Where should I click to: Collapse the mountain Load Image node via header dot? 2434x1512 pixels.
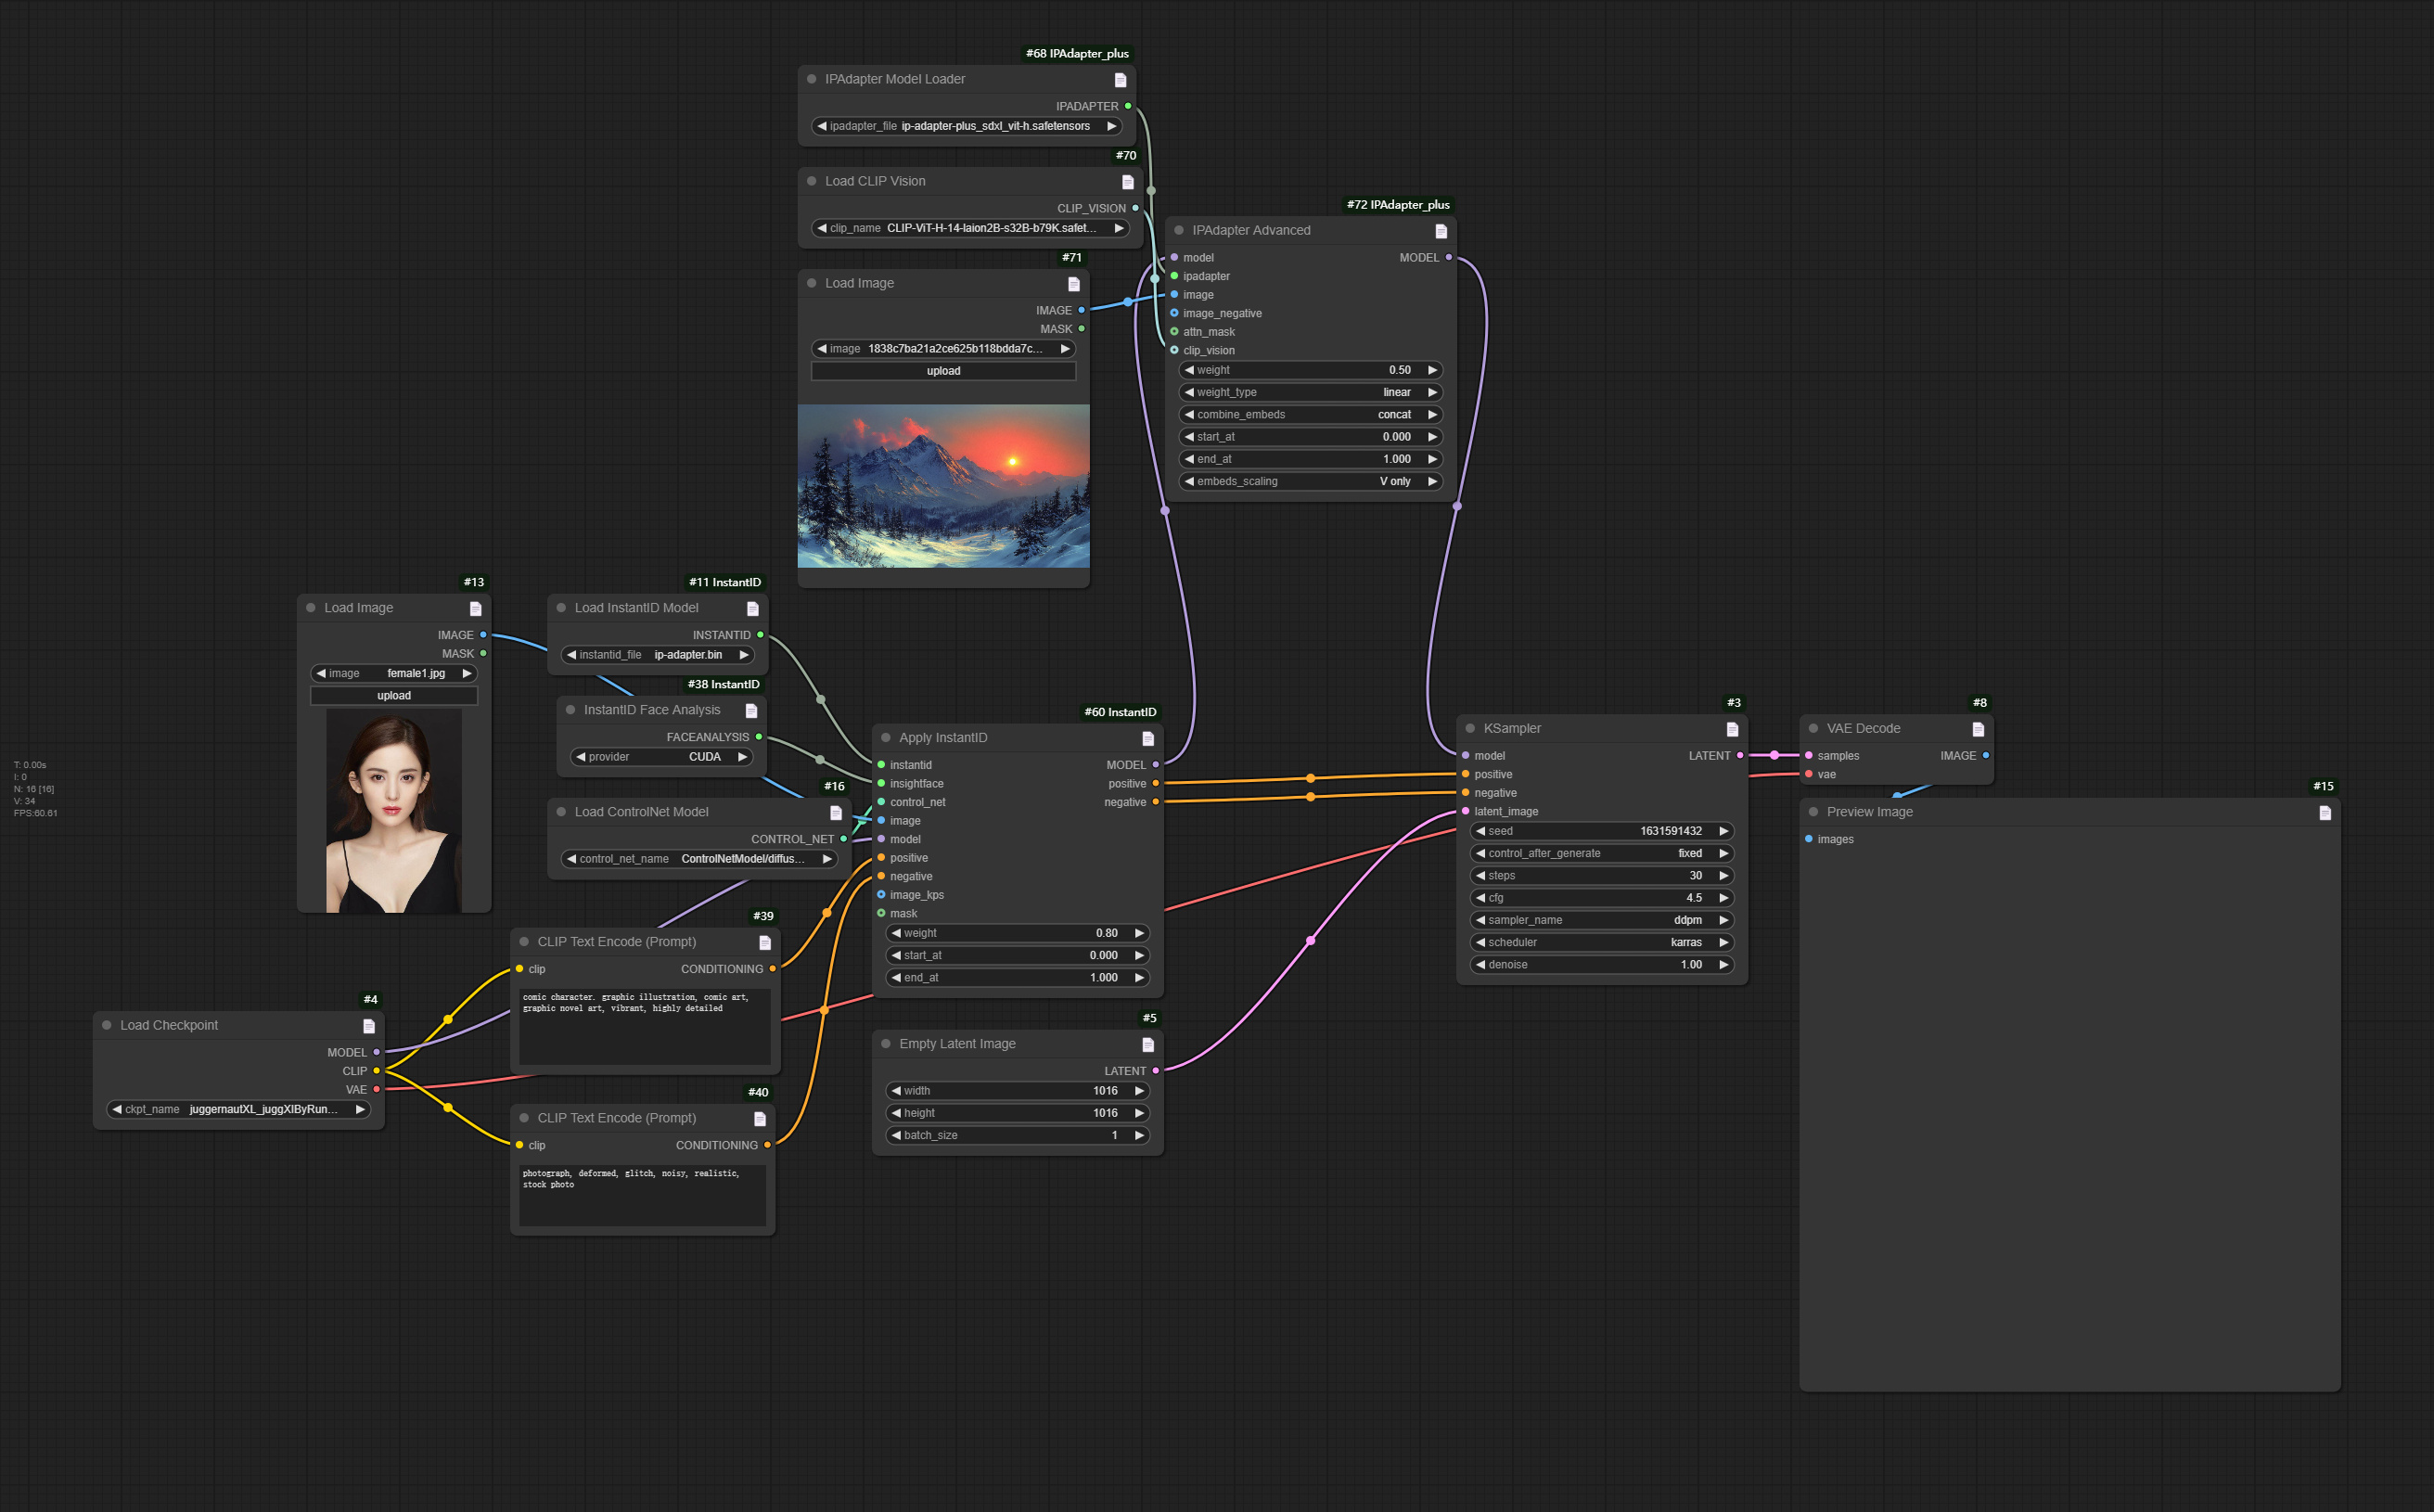click(x=810, y=283)
